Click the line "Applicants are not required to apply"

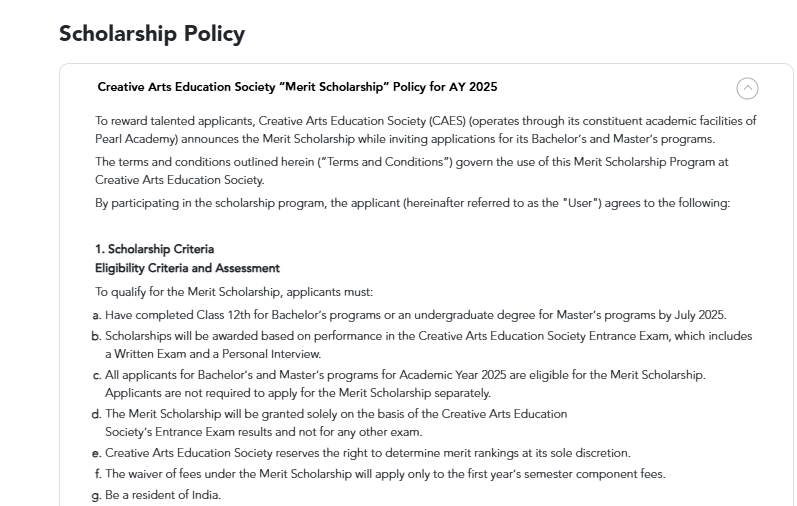tap(268, 392)
